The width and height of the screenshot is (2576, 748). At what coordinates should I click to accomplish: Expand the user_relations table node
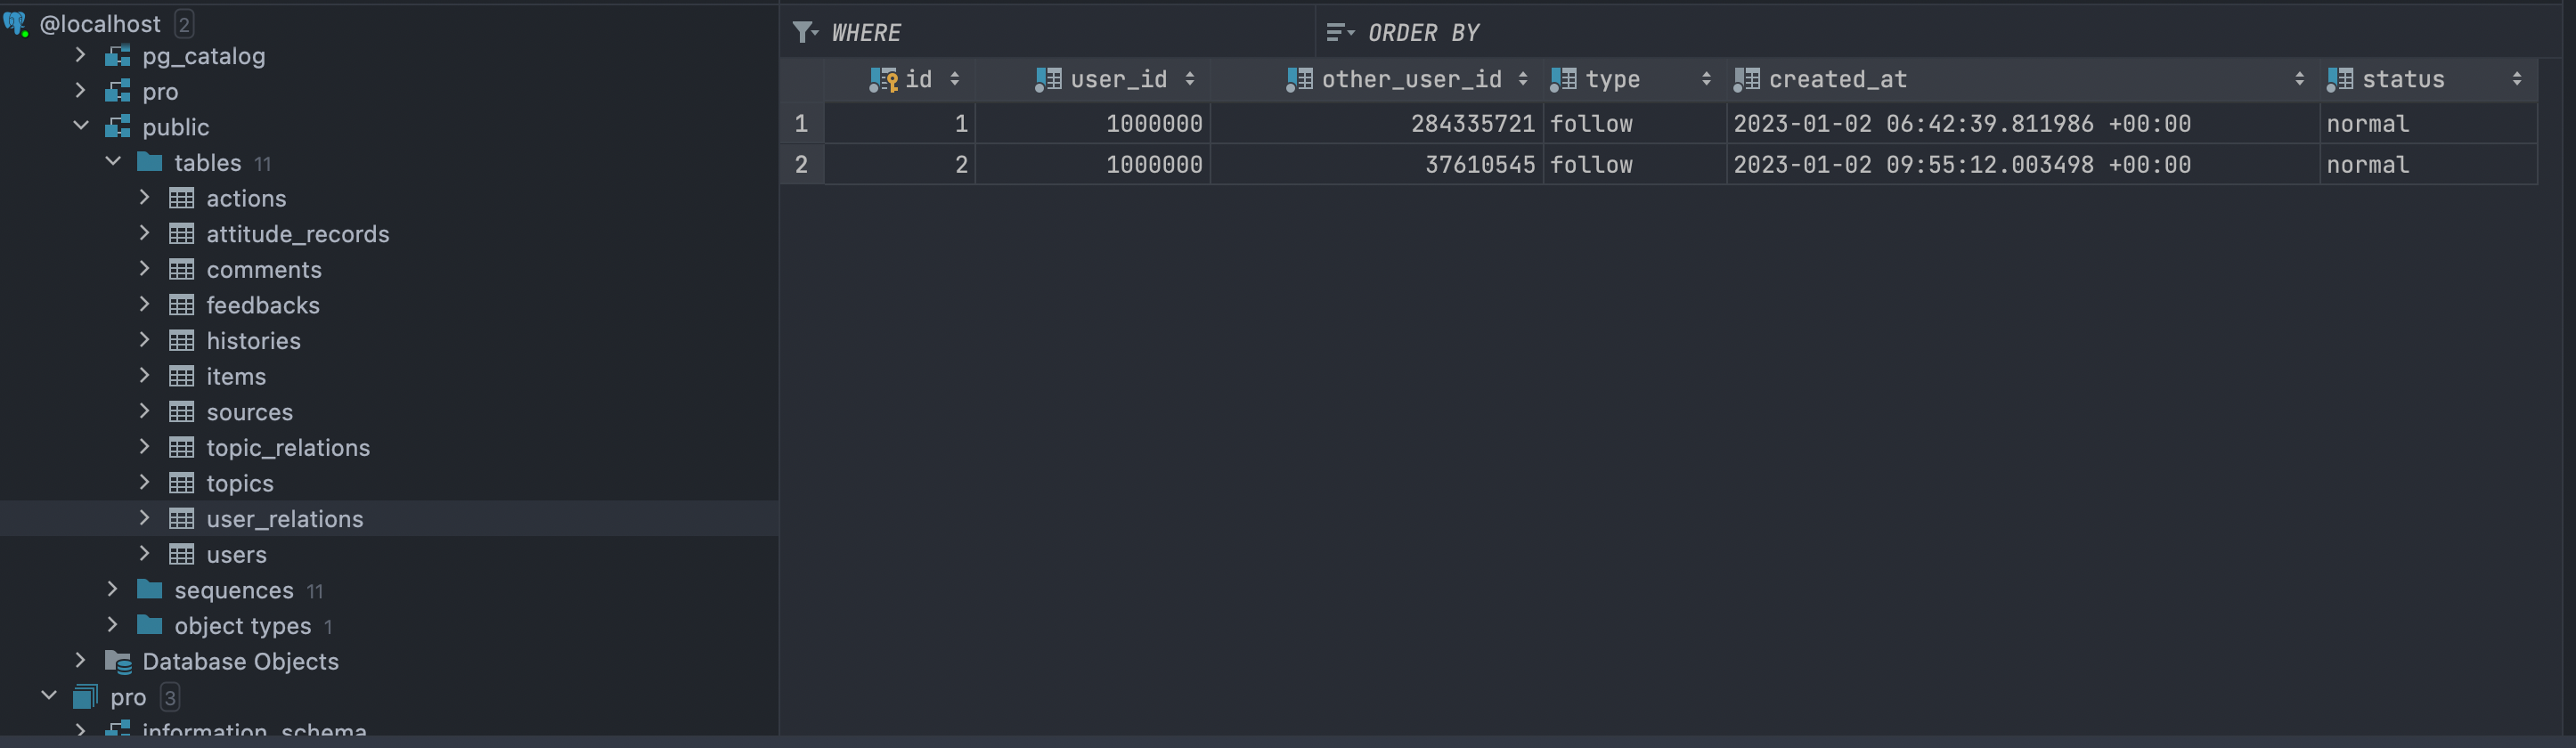coord(145,518)
